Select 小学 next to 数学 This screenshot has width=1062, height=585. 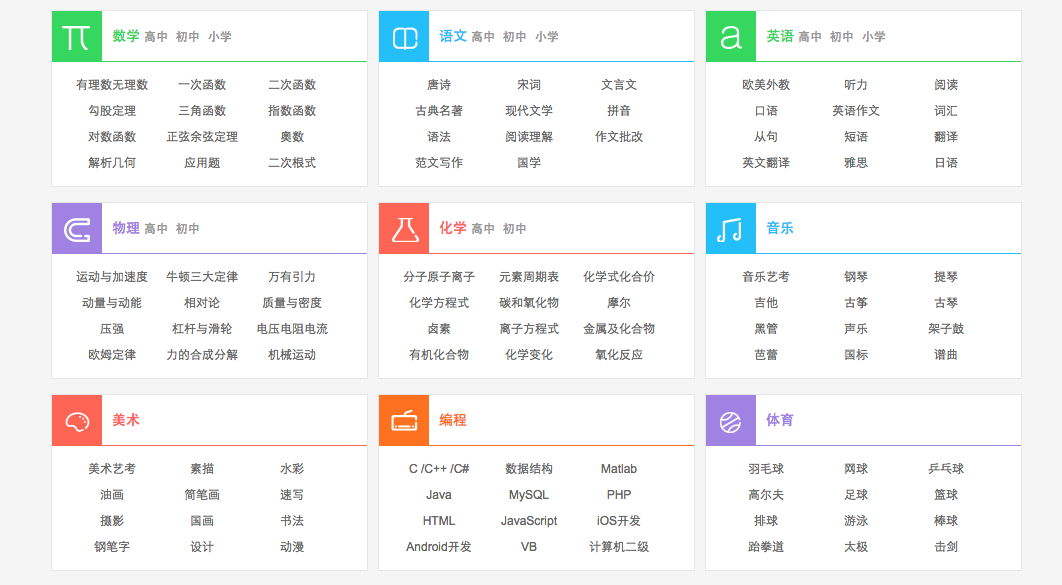pyautogui.click(x=219, y=37)
